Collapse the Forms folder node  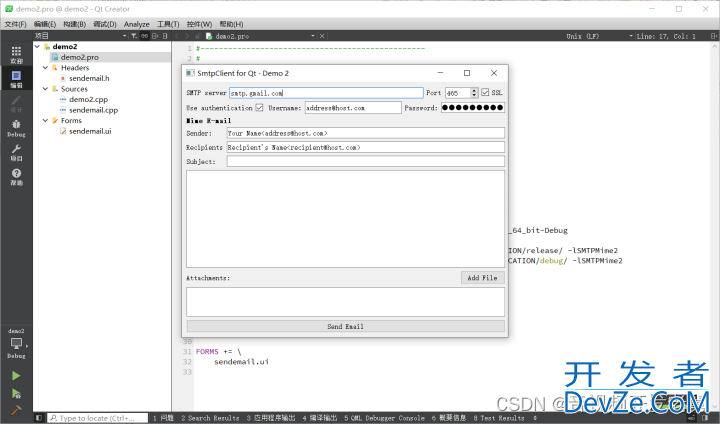(x=45, y=120)
